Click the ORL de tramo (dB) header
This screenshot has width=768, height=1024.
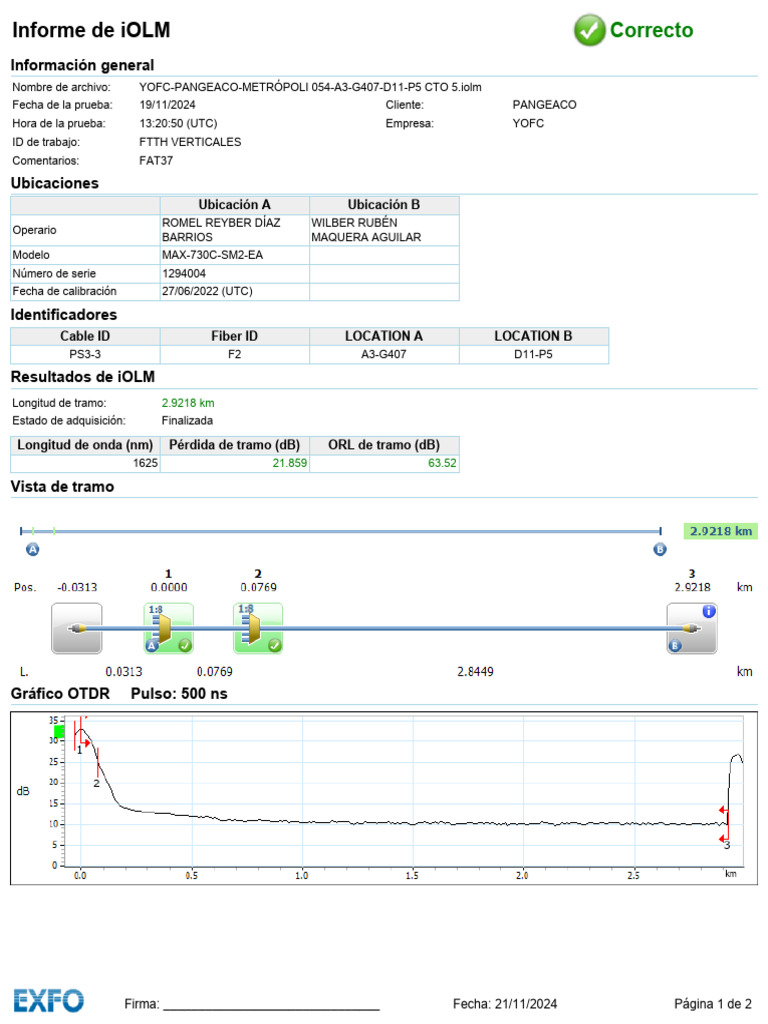tap(384, 445)
